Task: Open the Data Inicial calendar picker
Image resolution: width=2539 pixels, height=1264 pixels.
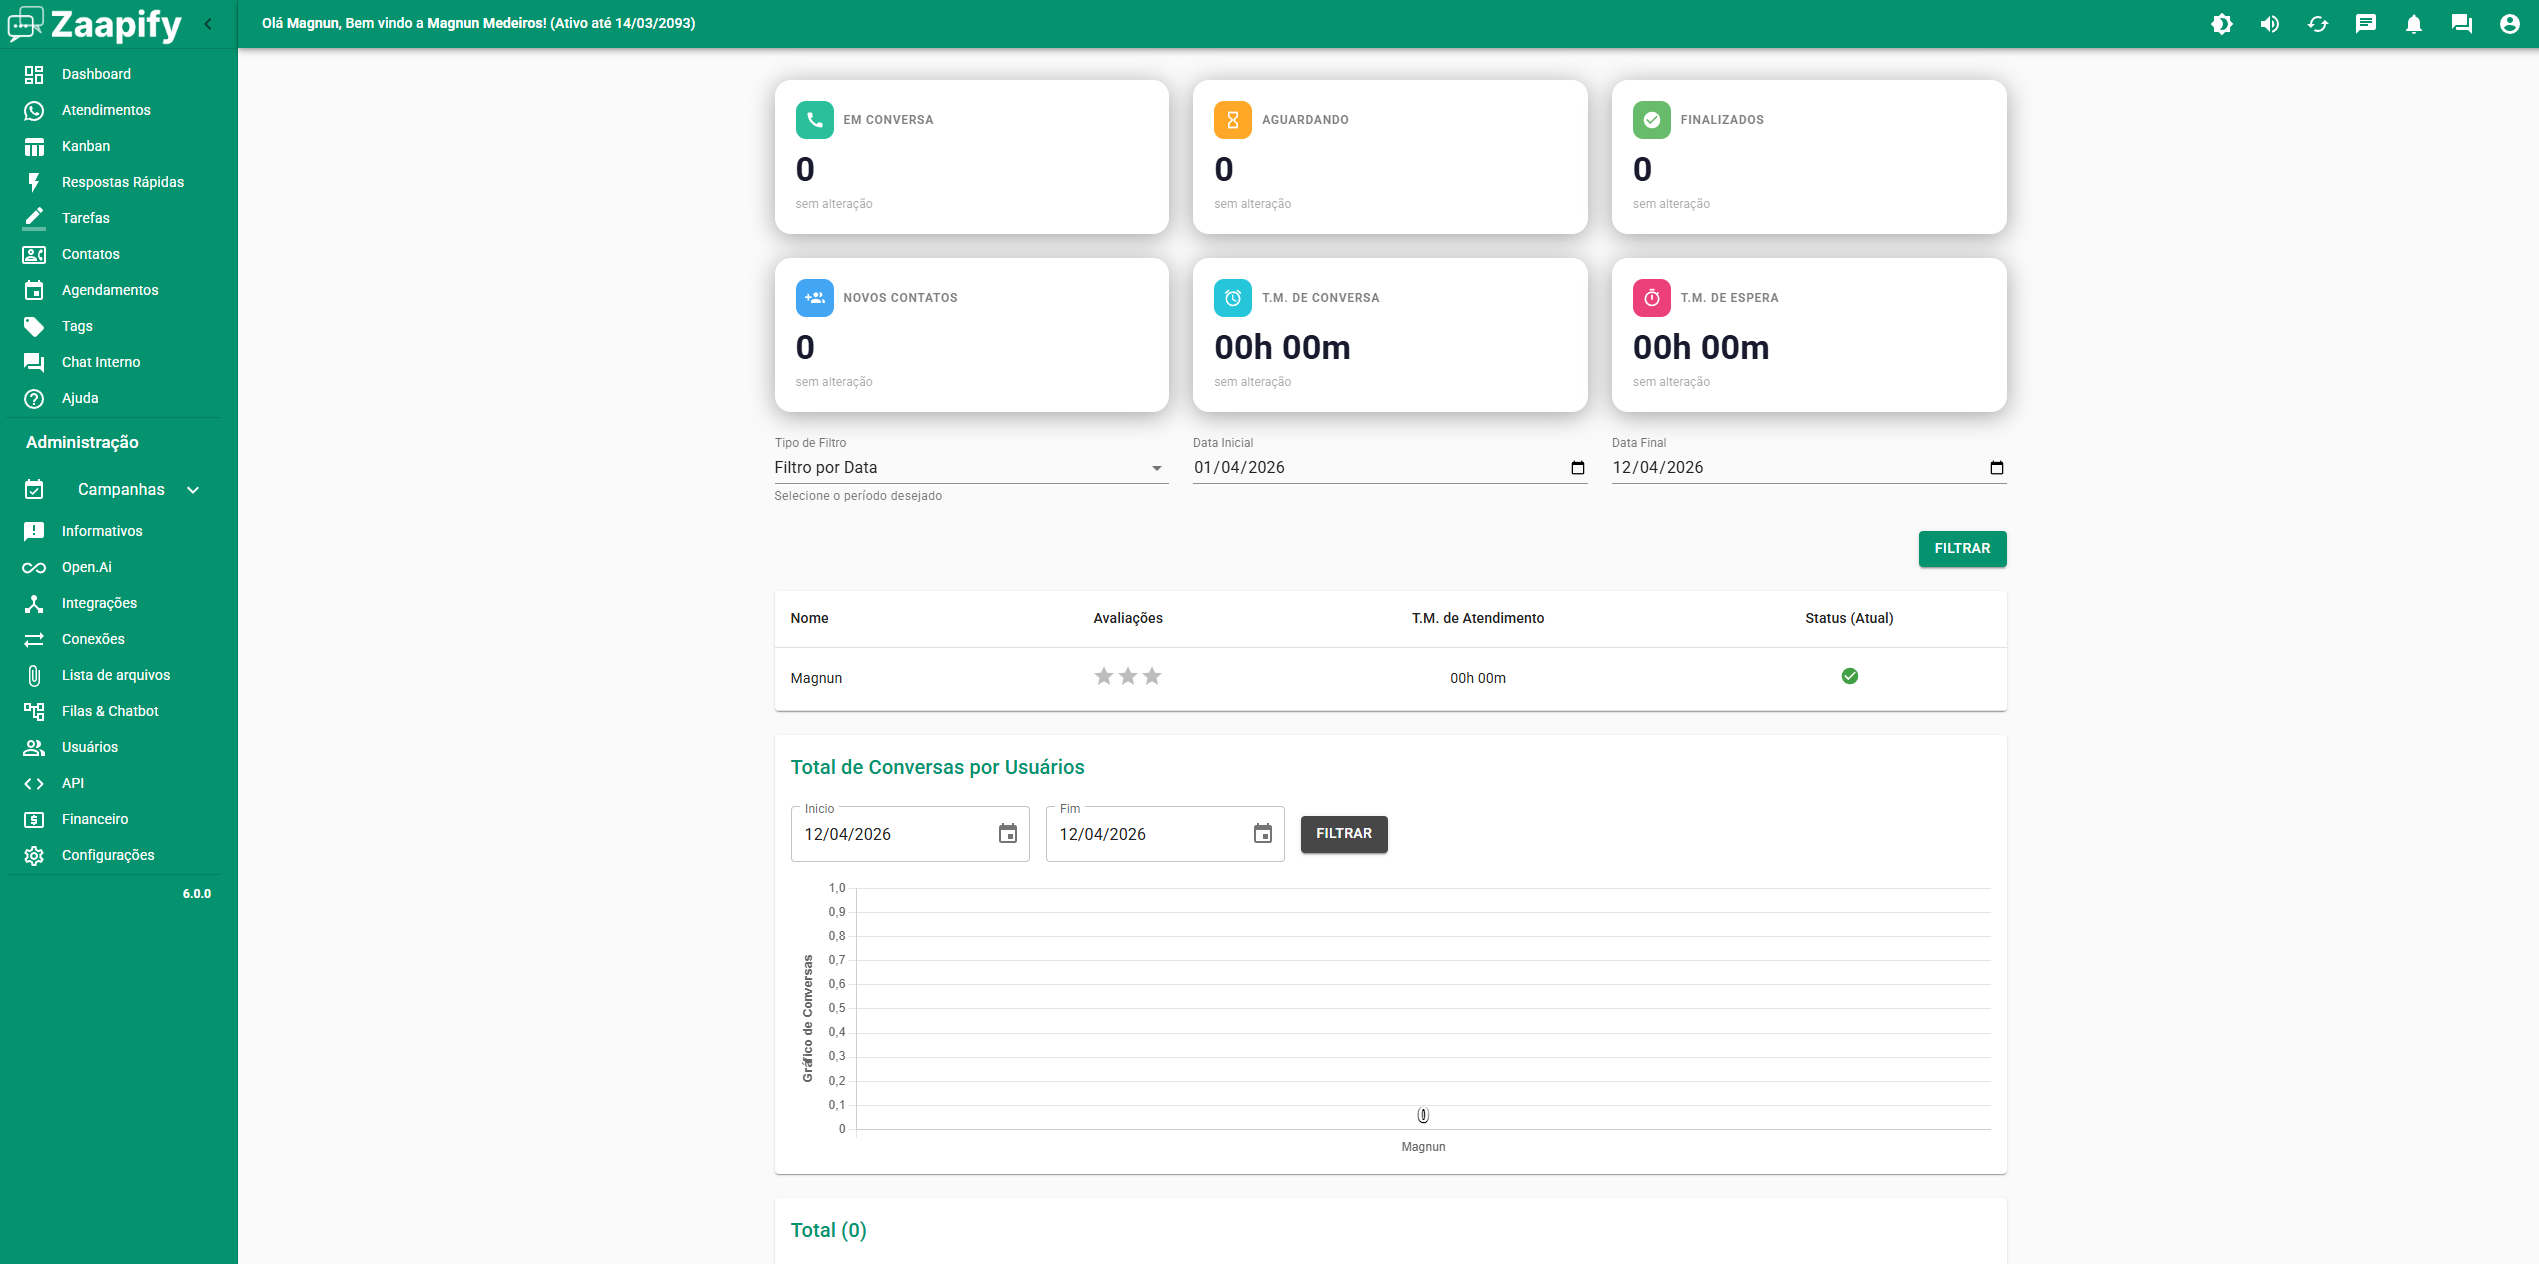Action: 1578,468
